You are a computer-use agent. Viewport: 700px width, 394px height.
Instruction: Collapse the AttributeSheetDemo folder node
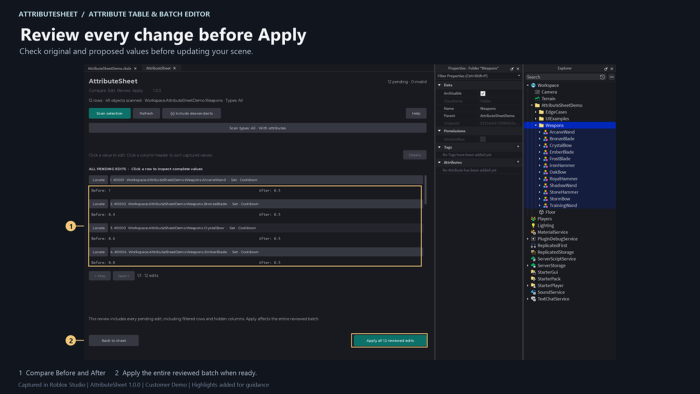tap(532, 105)
